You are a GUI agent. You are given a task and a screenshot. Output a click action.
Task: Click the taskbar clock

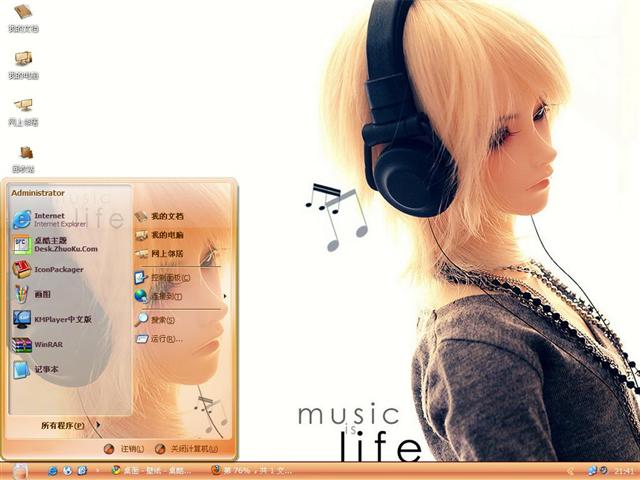pos(624,471)
